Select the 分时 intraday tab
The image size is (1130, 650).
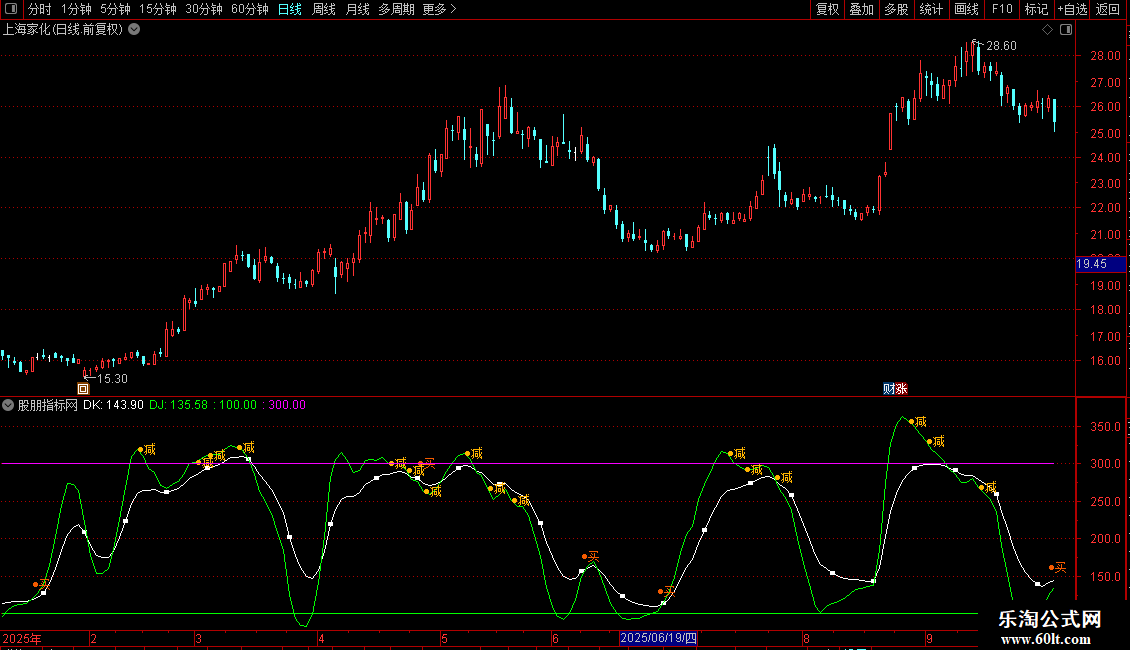[x=39, y=9]
